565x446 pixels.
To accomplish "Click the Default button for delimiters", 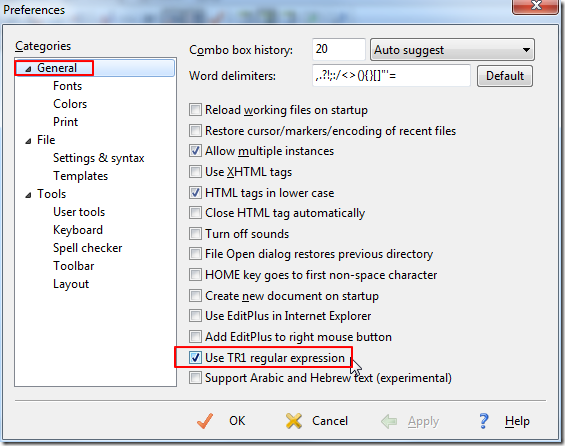I will point(505,76).
